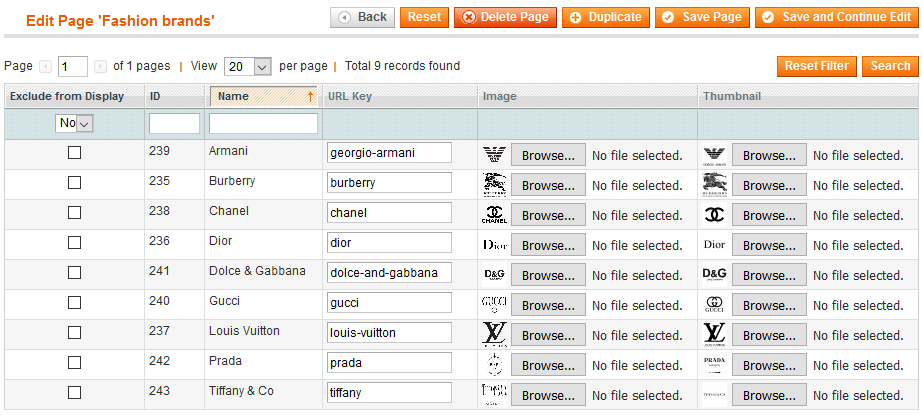Focus the Name filter field
Screen dimensions: 923x415
tap(263, 124)
